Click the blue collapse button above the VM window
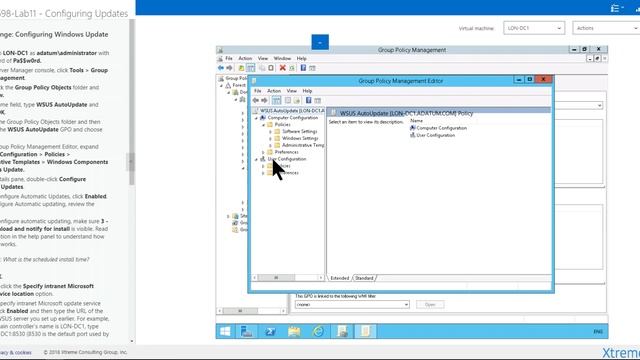Screen dimensions: 640x360 [x=320, y=42]
